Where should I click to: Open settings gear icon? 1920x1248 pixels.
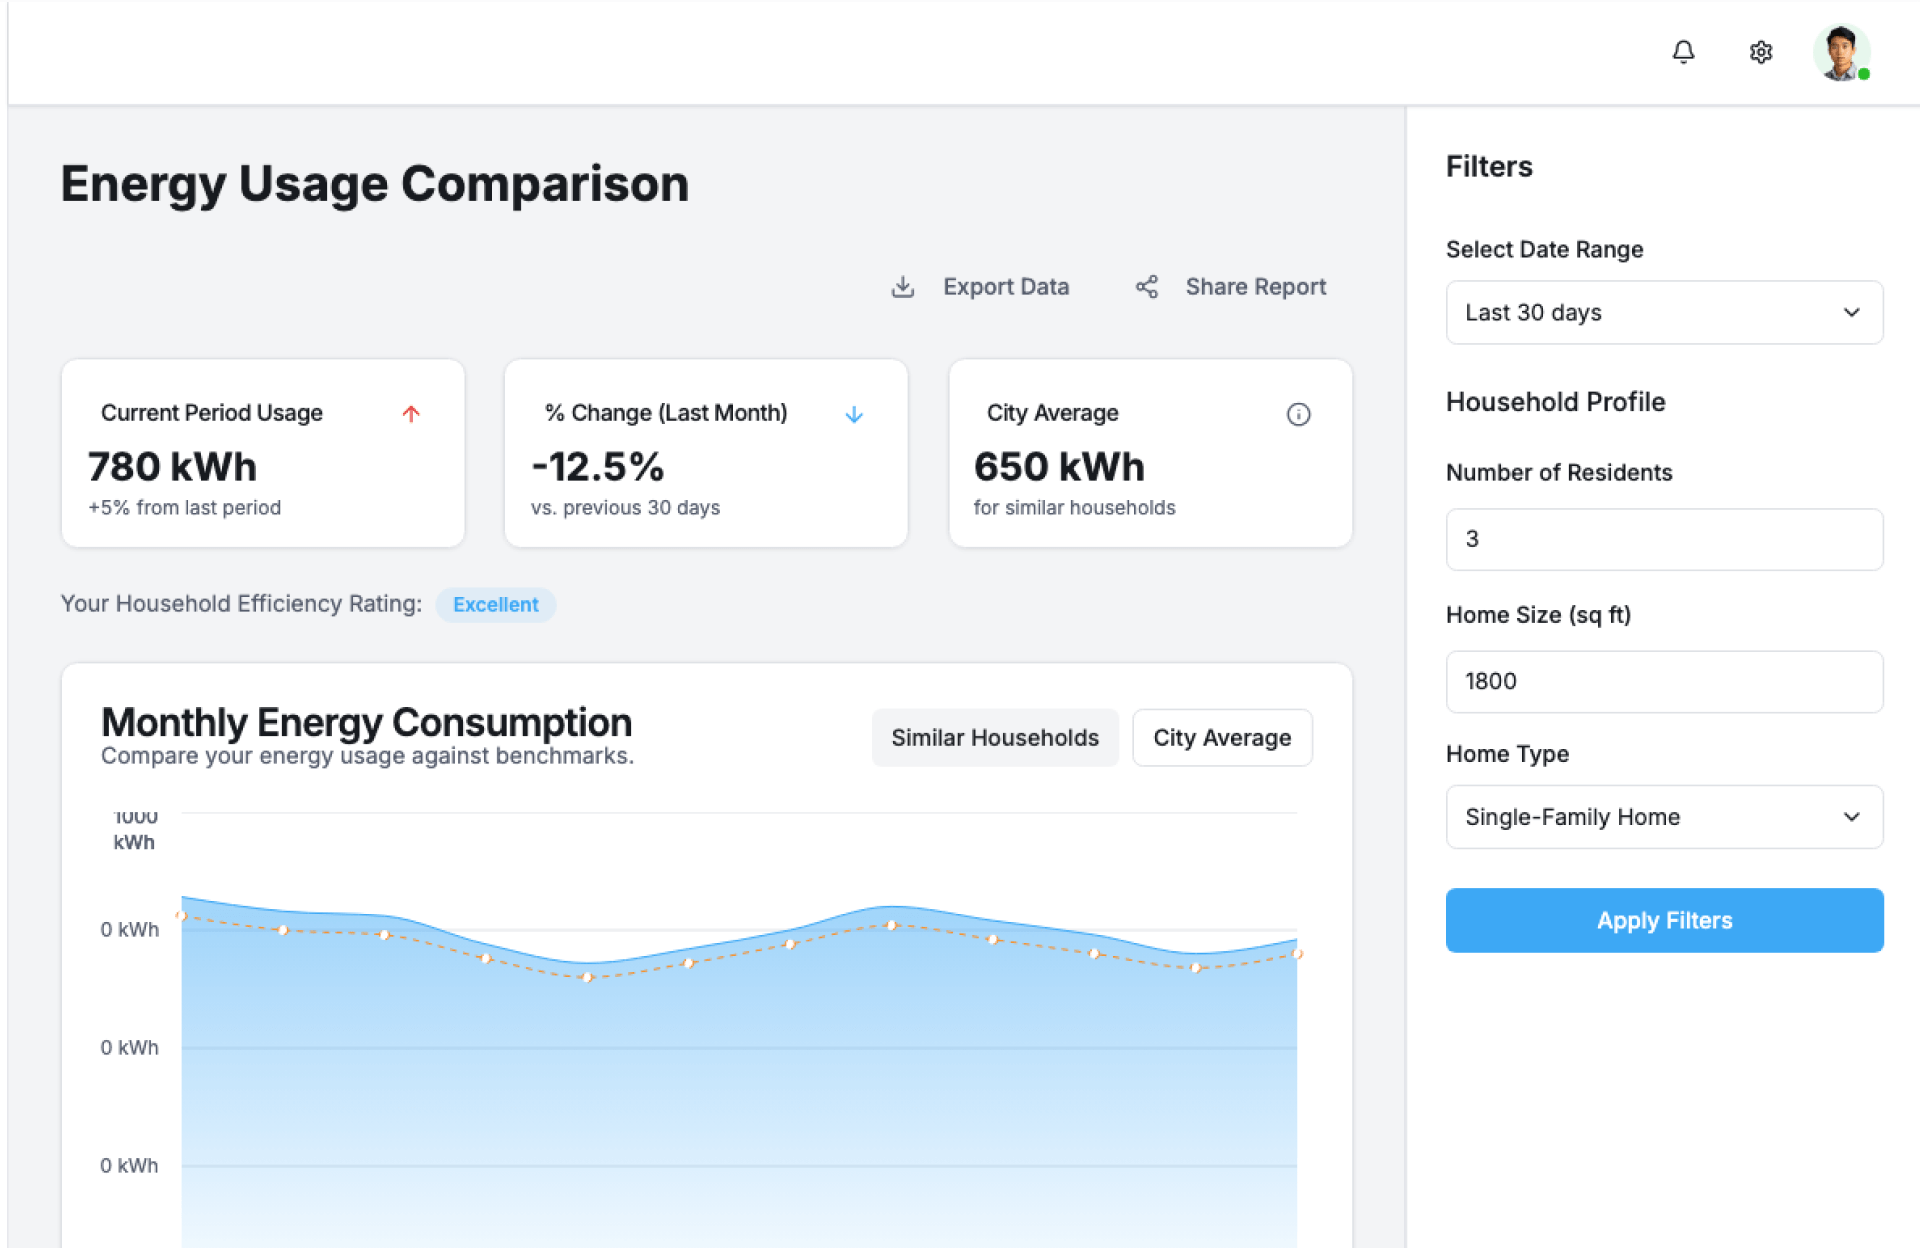point(1761,52)
